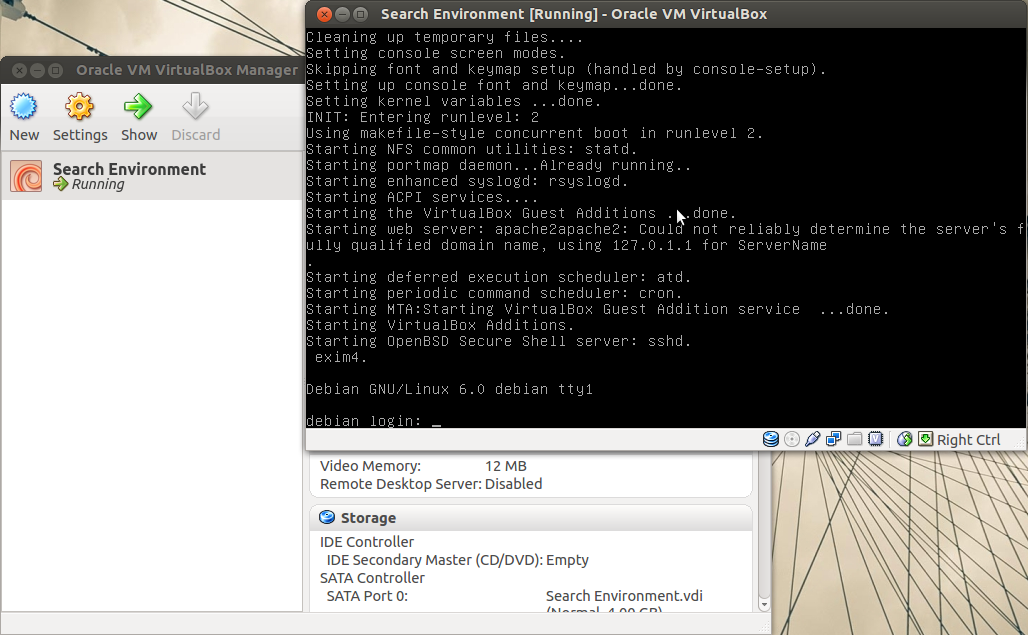Screen dimensions: 1028x635
Task: Click optical CD drive status icon
Action: coord(792,439)
